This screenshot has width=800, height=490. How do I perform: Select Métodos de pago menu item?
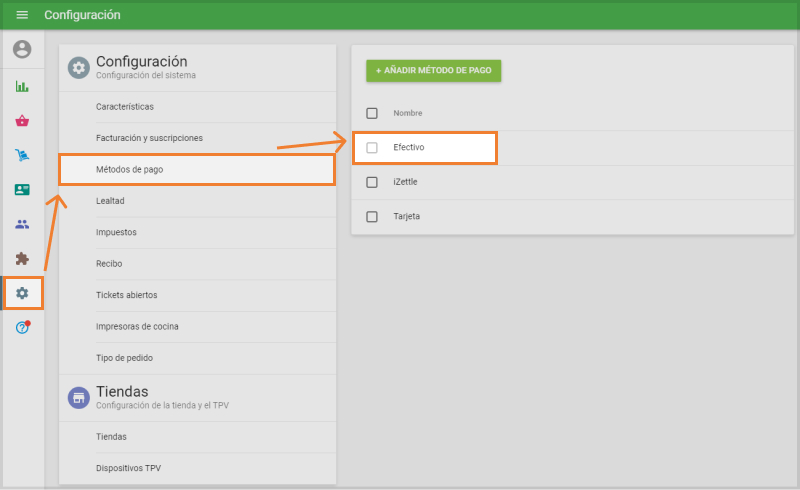tap(197, 169)
